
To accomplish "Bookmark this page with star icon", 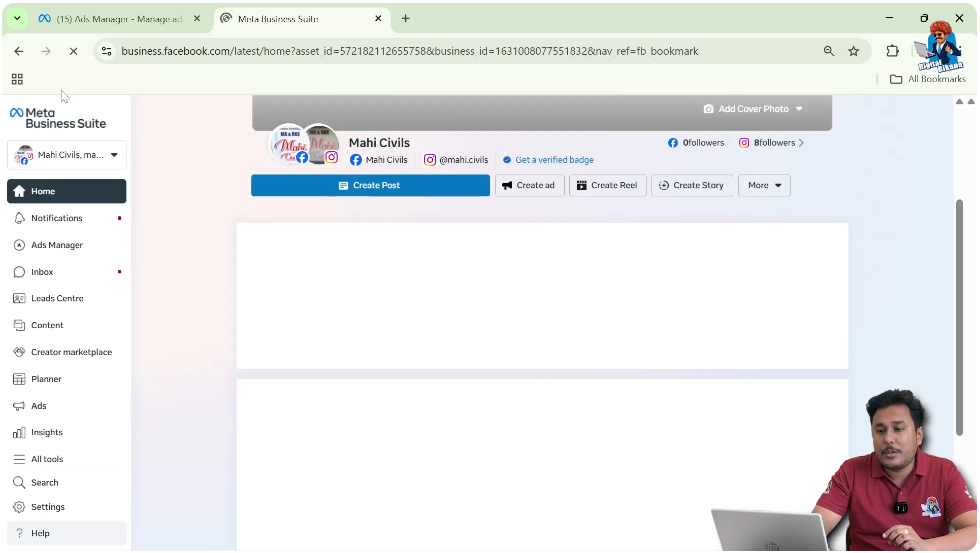I will (x=854, y=51).
